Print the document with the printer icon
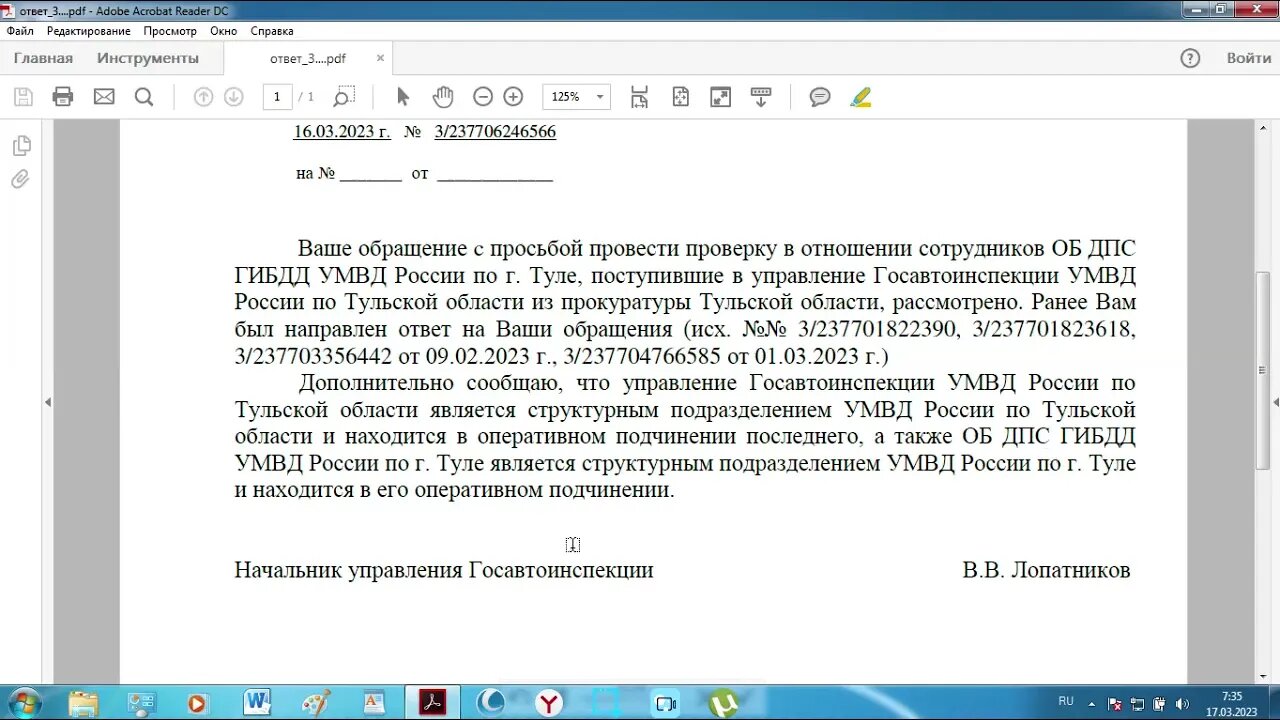Screen dimensions: 1280x720 [x=63, y=97]
